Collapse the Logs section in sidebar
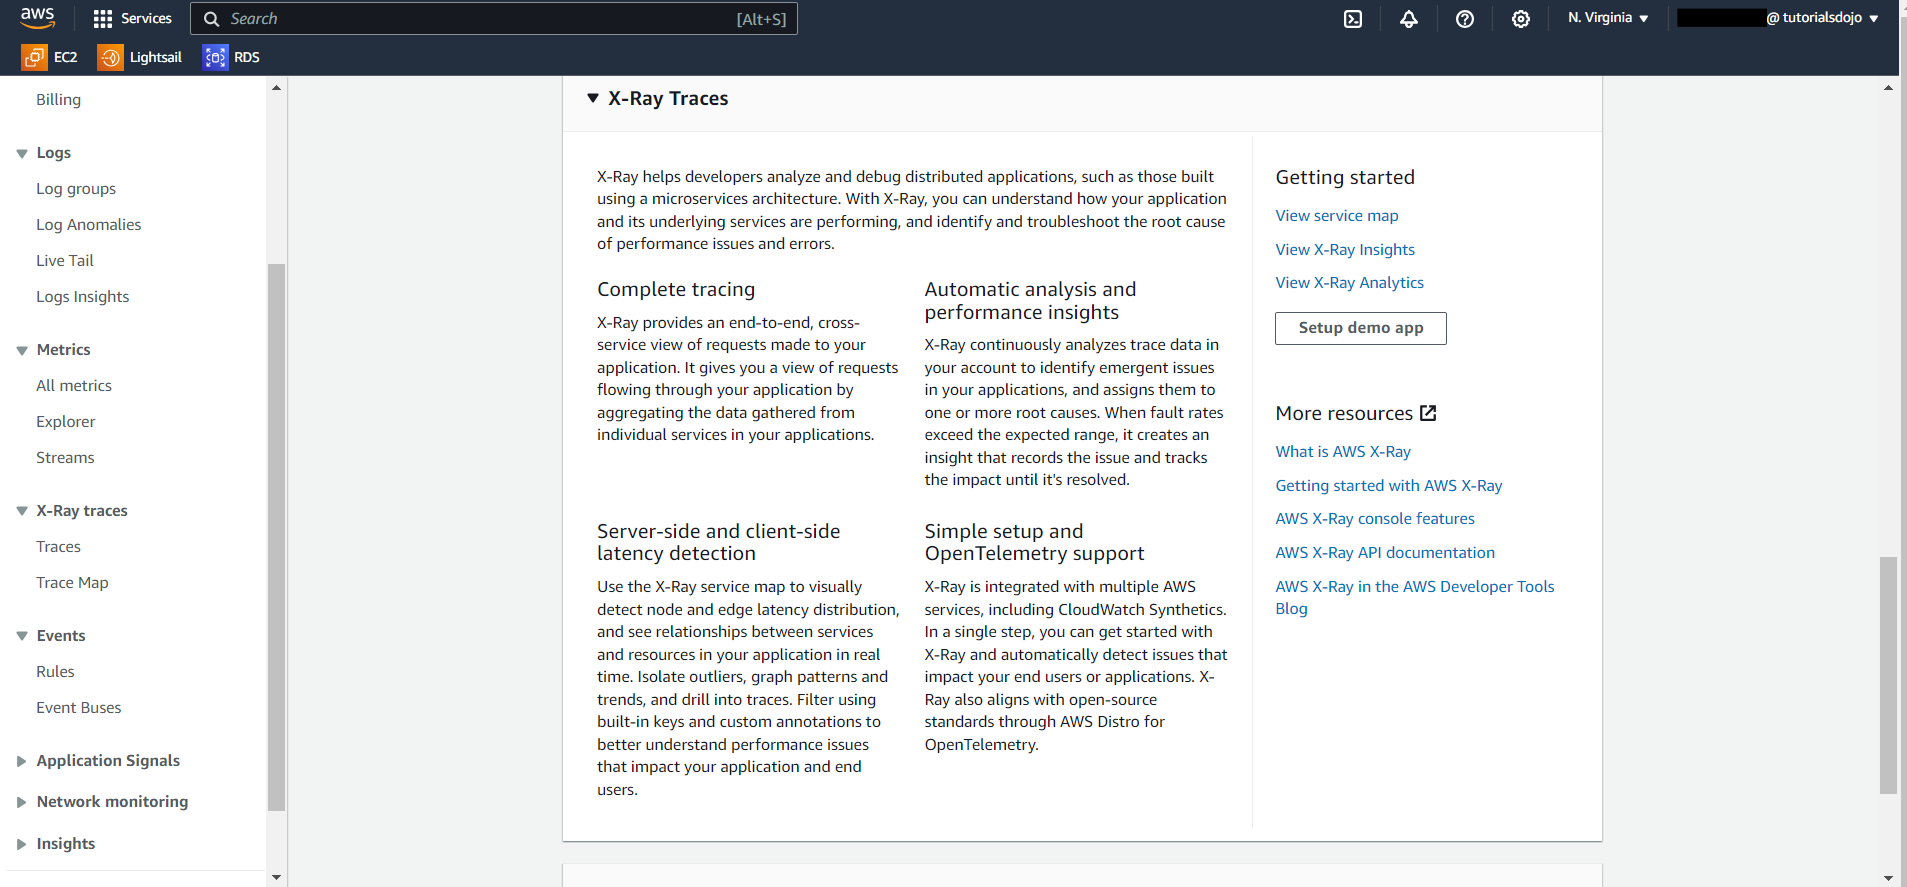The height and width of the screenshot is (887, 1907). (22, 153)
